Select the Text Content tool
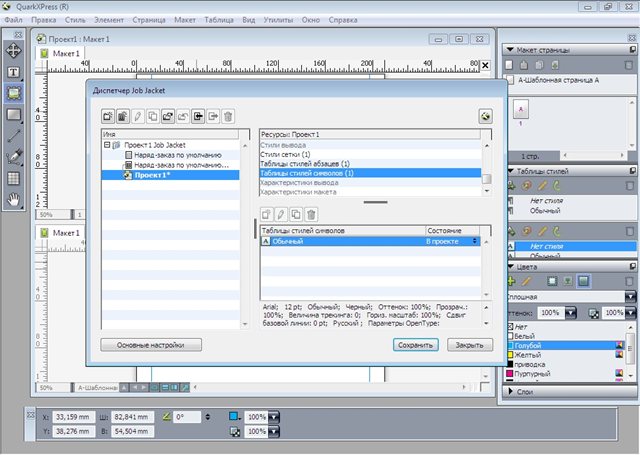640x455 pixels. pos(13,73)
